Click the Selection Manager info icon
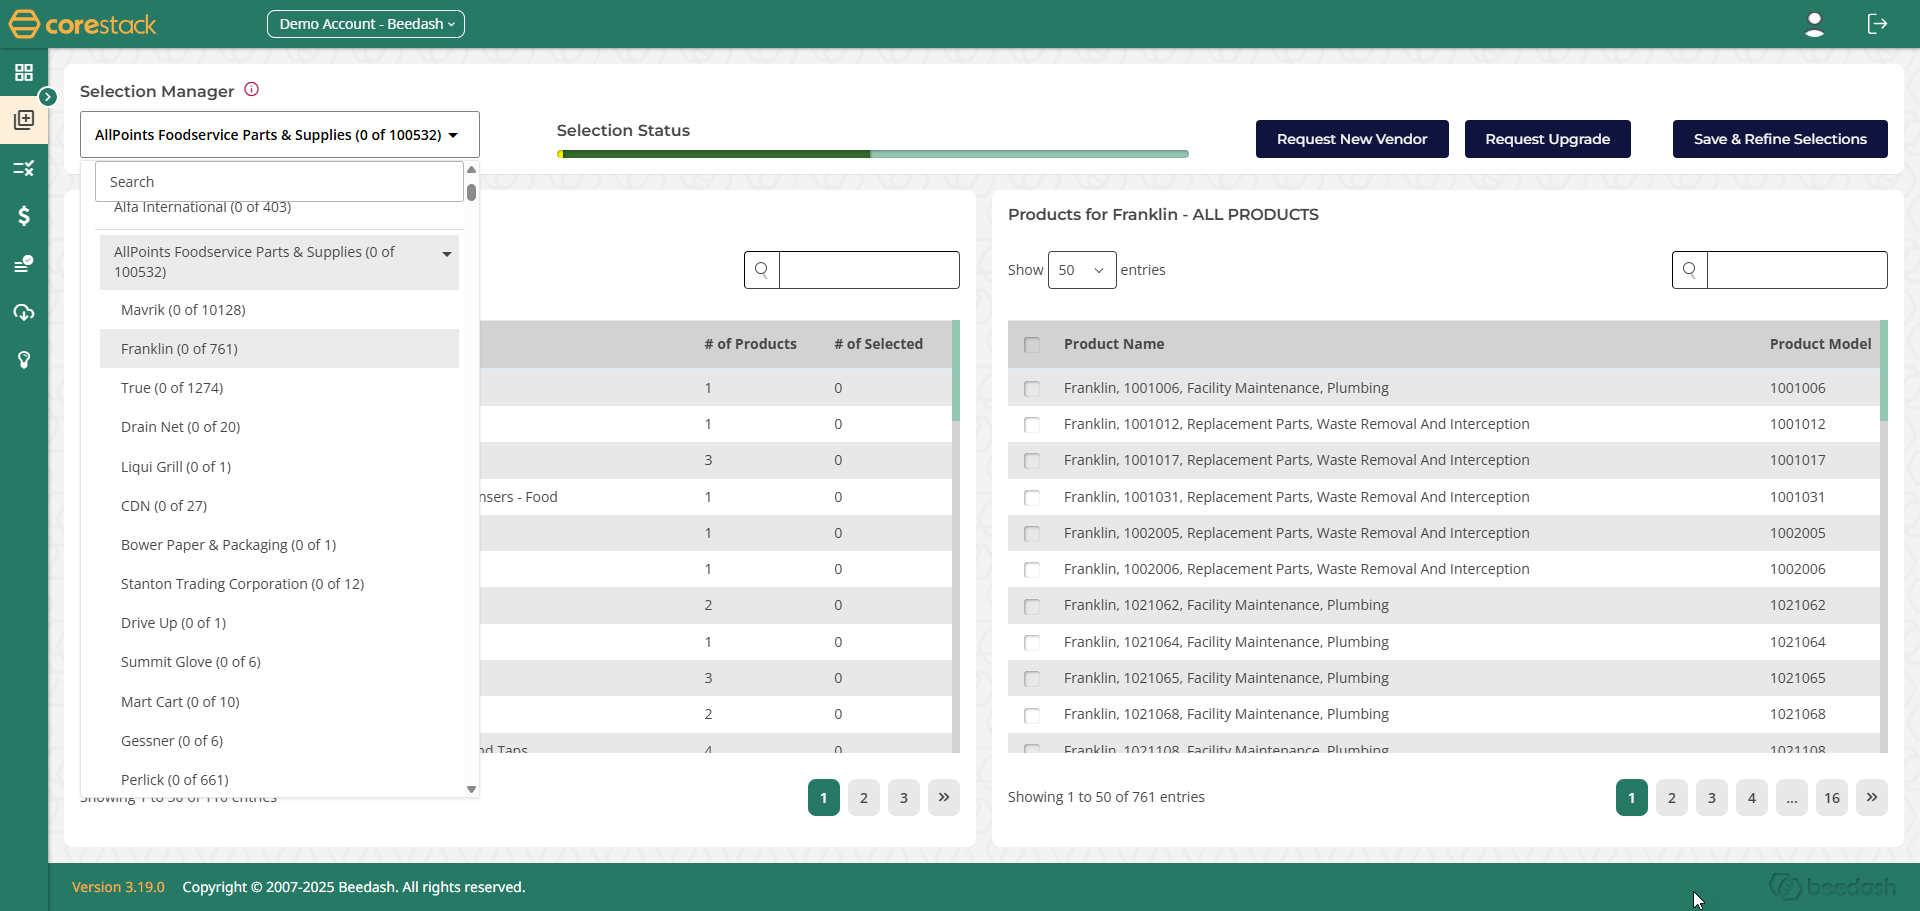The height and width of the screenshot is (911, 1920). click(x=252, y=89)
